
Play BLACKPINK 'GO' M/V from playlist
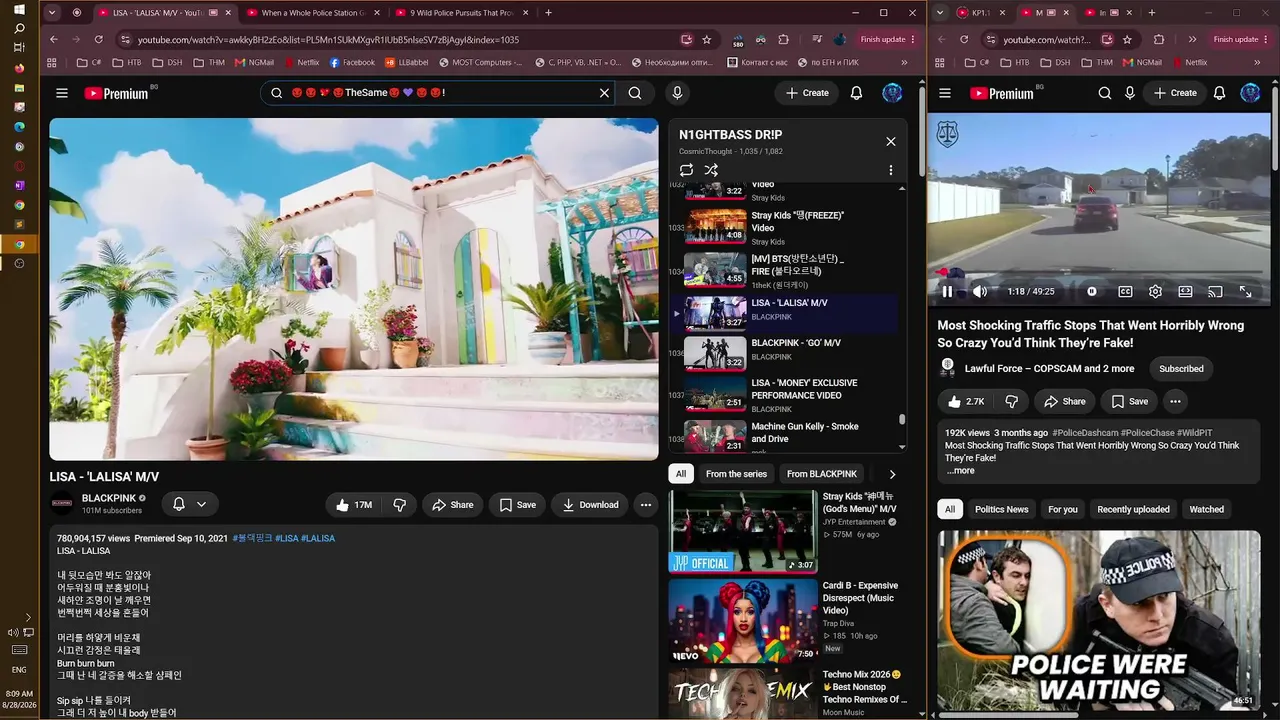coord(783,353)
